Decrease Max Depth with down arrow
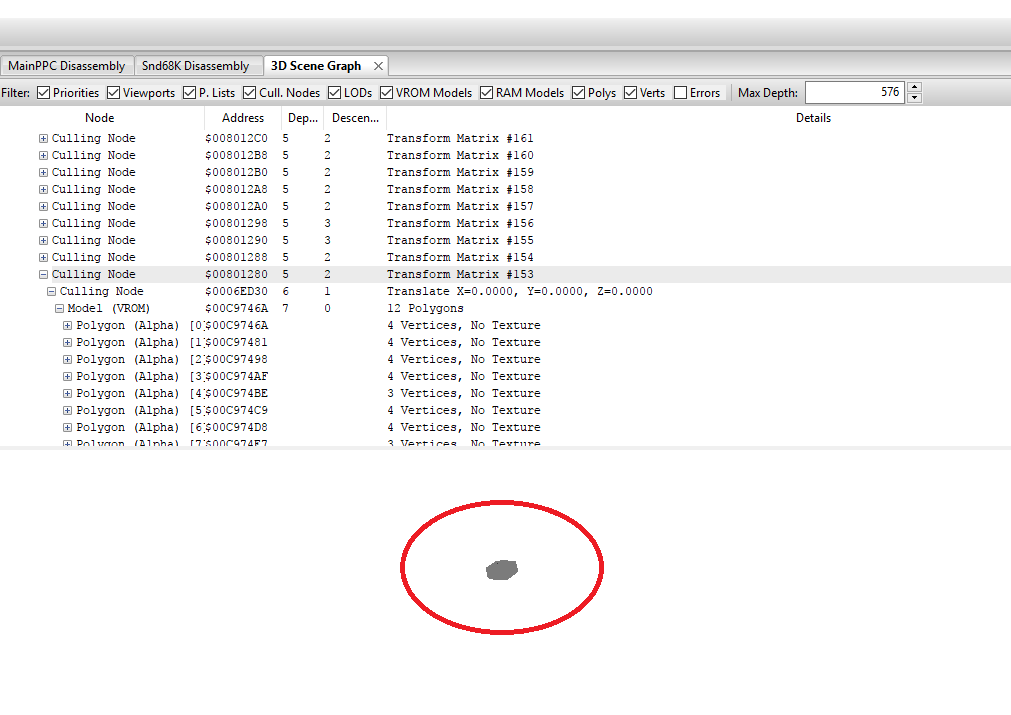 click(914, 98)
